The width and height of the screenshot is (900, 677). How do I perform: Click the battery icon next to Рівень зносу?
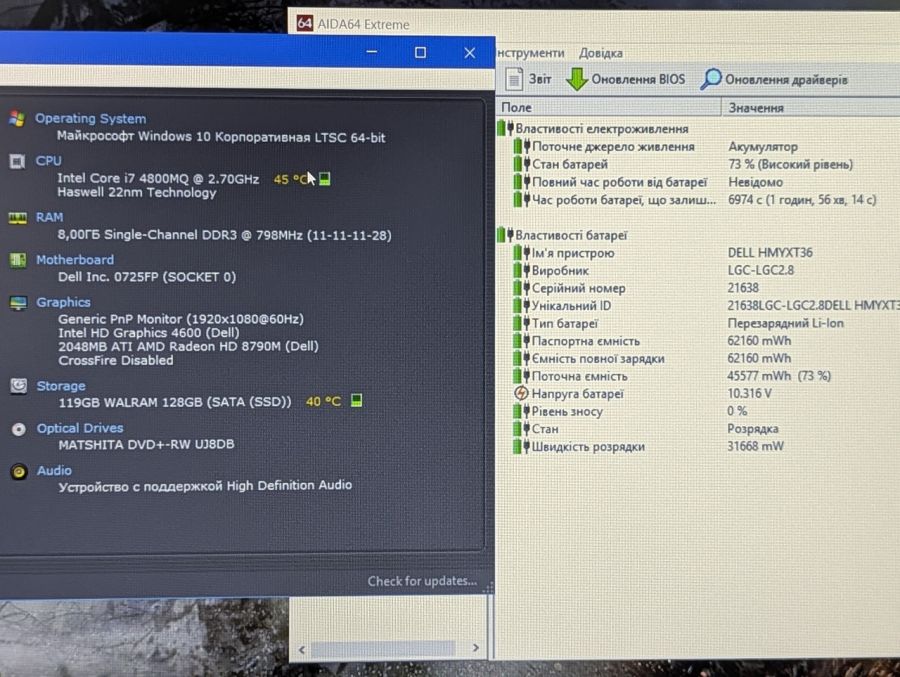pyautogui.click(x=521, y=411)
